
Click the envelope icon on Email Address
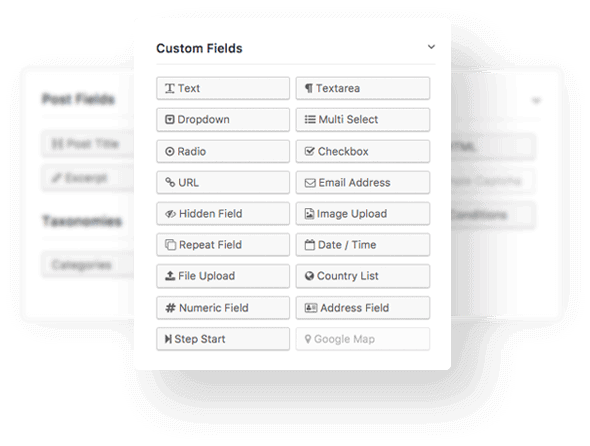click(x=310, y=183)
